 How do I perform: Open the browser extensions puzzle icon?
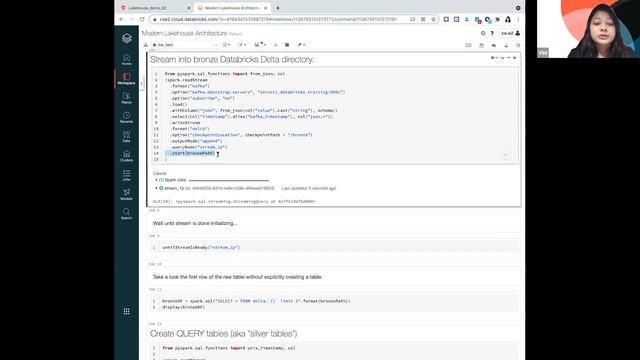(498, 19)
